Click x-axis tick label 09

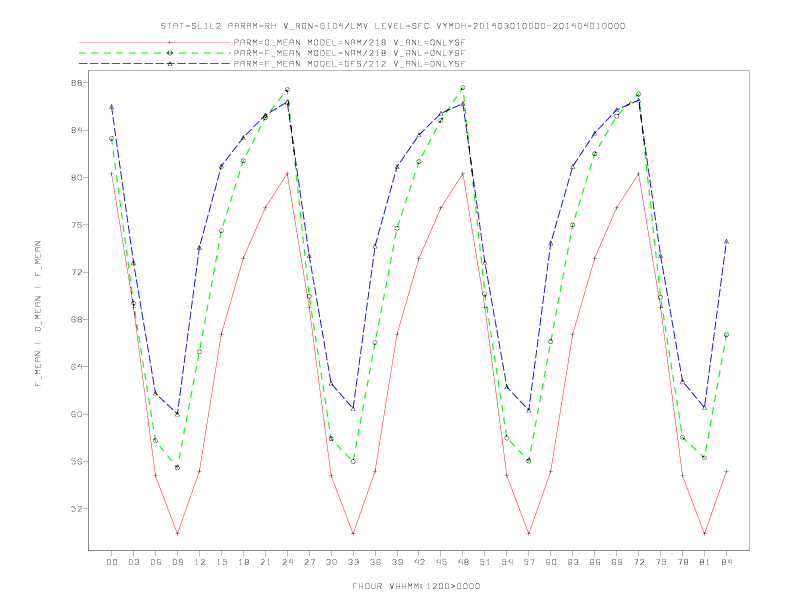click(x=178, y=562)
